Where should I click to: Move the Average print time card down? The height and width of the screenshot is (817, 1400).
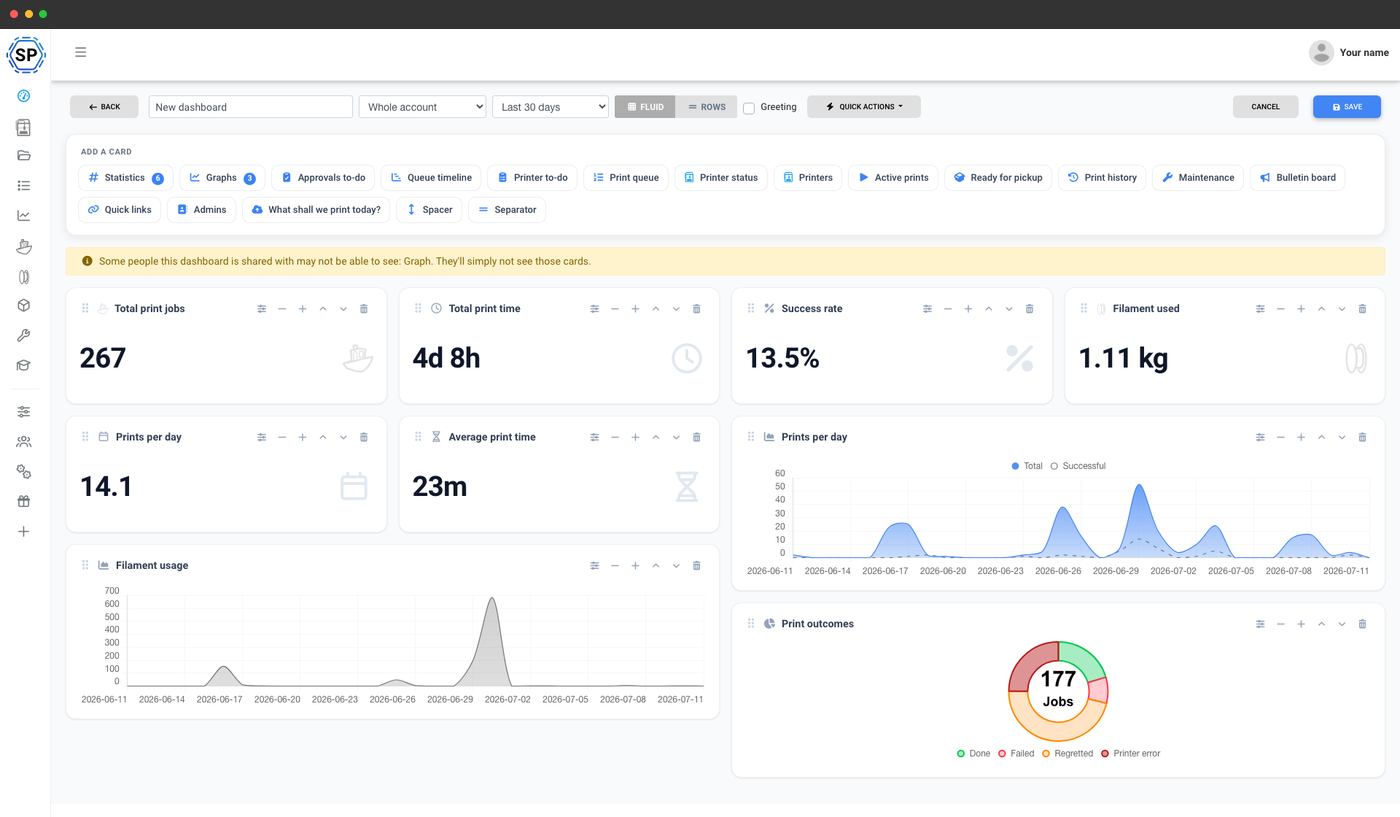point(676,437)
